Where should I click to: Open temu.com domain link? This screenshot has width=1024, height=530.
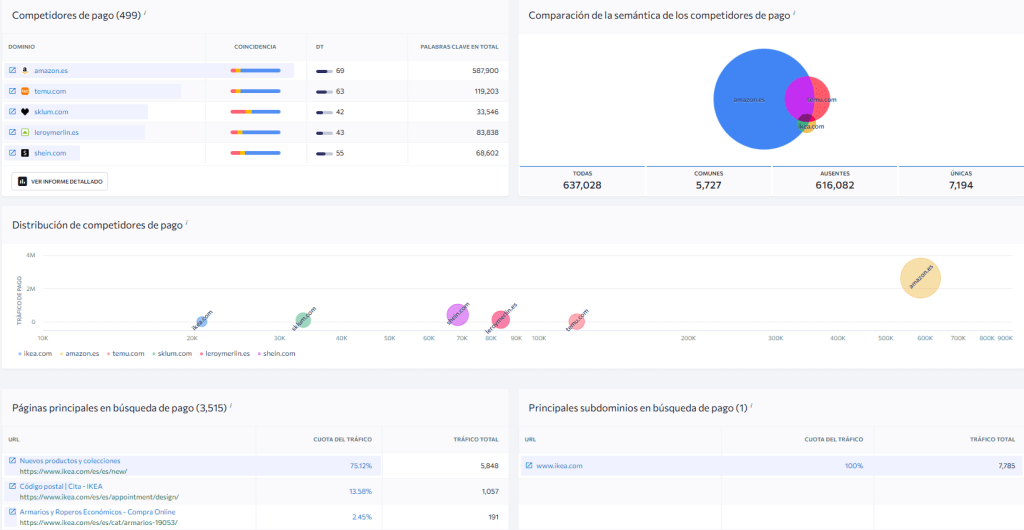click(x=50, y=91)
